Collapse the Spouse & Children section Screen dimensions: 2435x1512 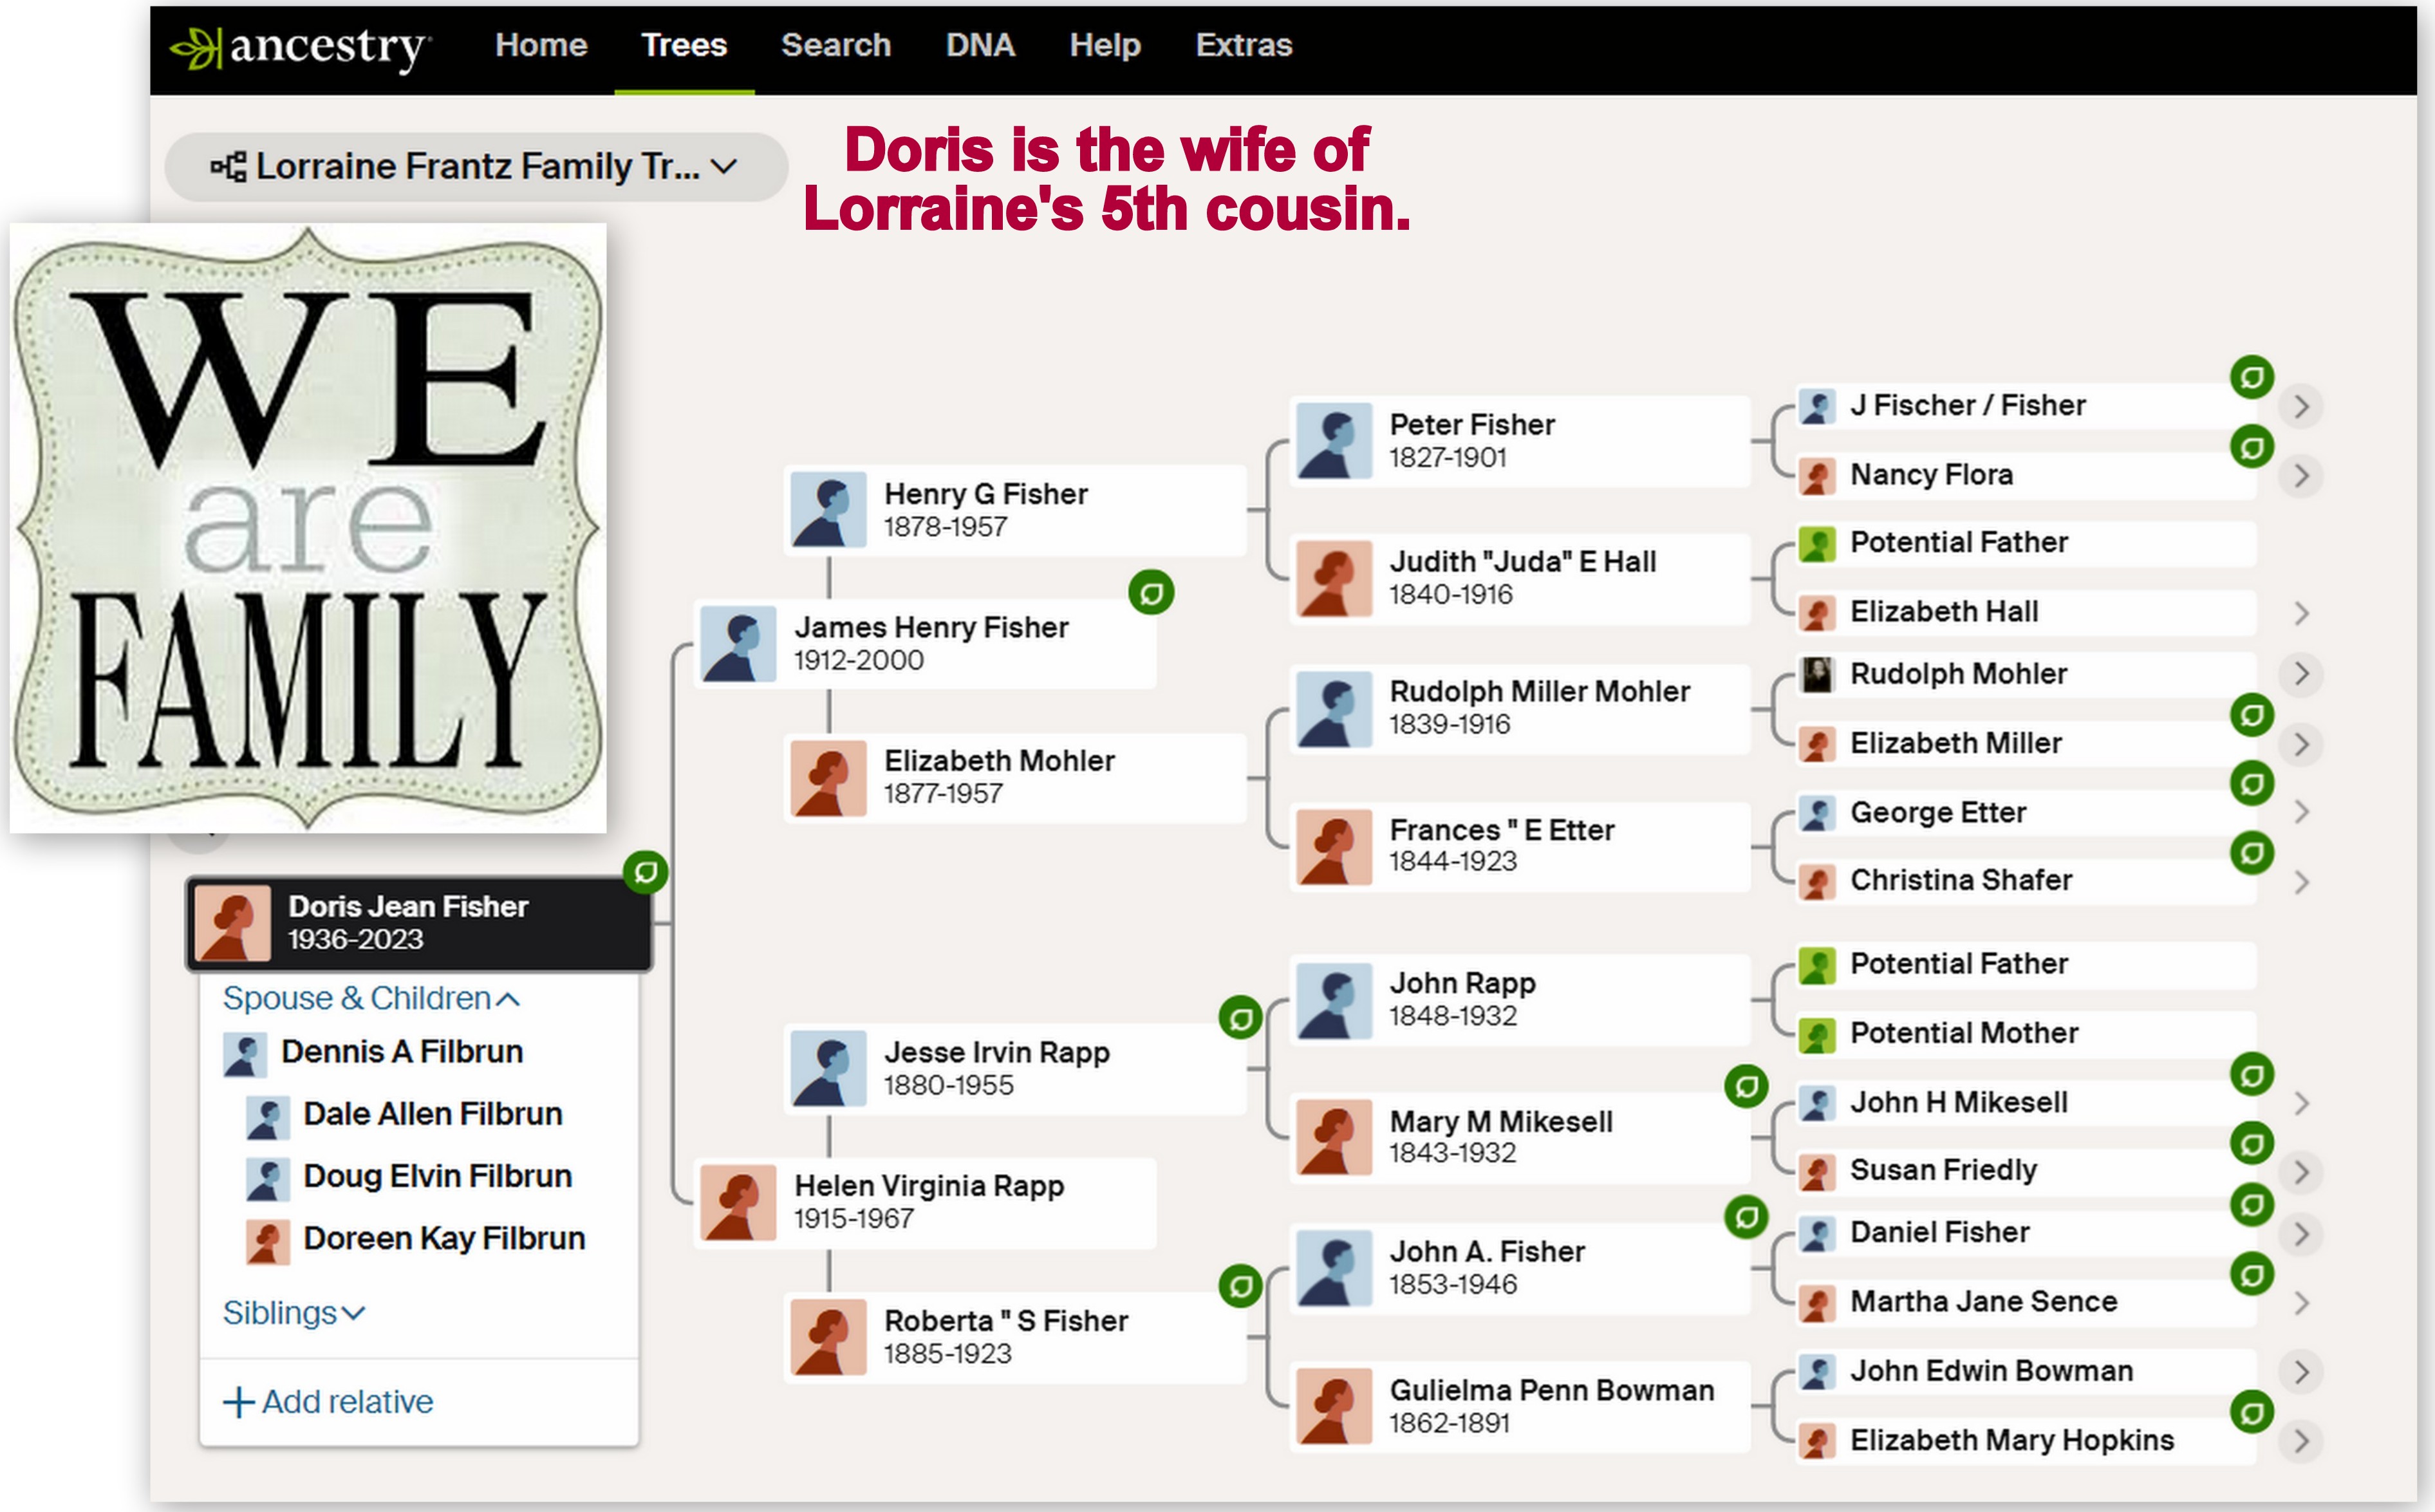(x=371, y=998)
